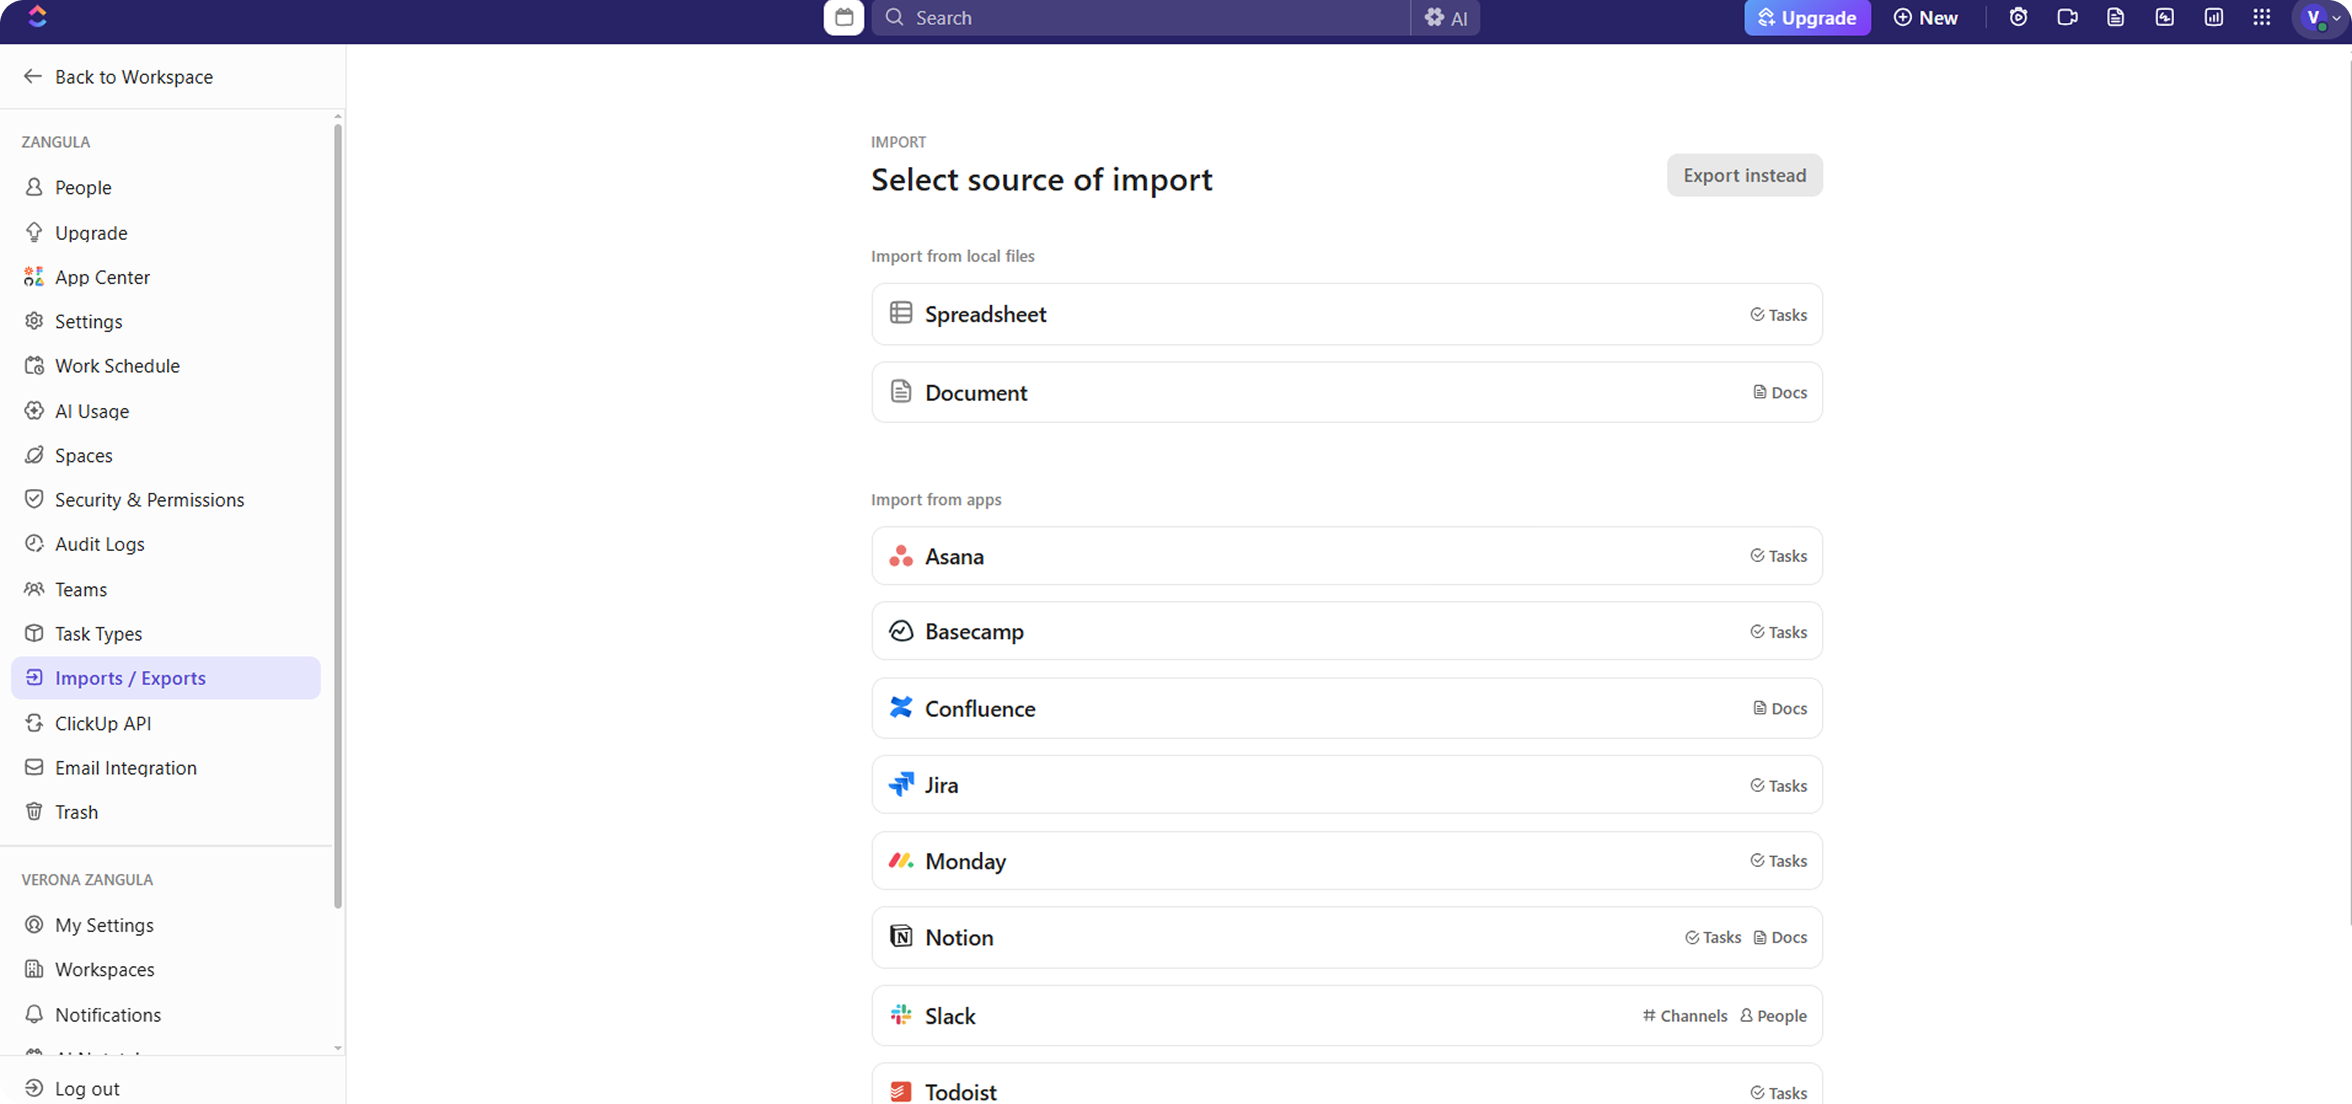Open the user avatar menu dropdown
The height and width of the screenshot is (1104, 2352).
pyautogui.click(x=2320, y=17)
